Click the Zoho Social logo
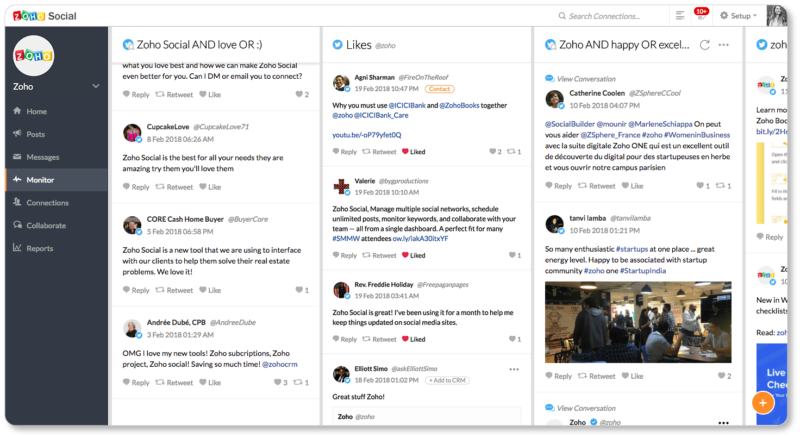Screen dimensions: 800x438 click(40, 15)
